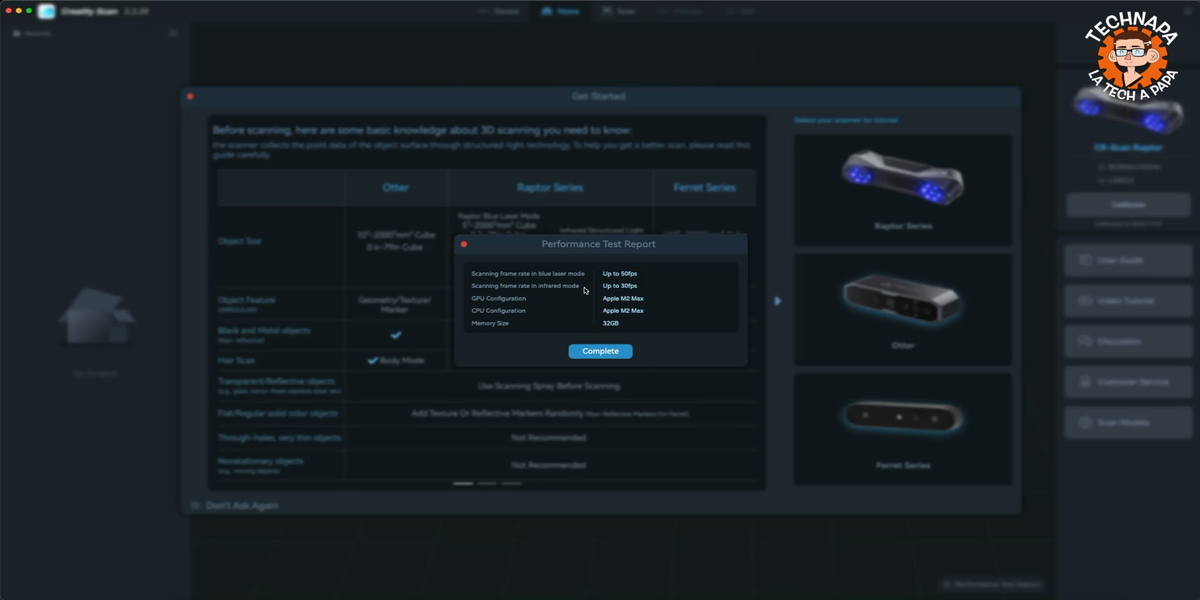This screenshot has height=600, width=1200.
Task: Click the Creality Scan app icon in title bar
Action: [47, 11]
